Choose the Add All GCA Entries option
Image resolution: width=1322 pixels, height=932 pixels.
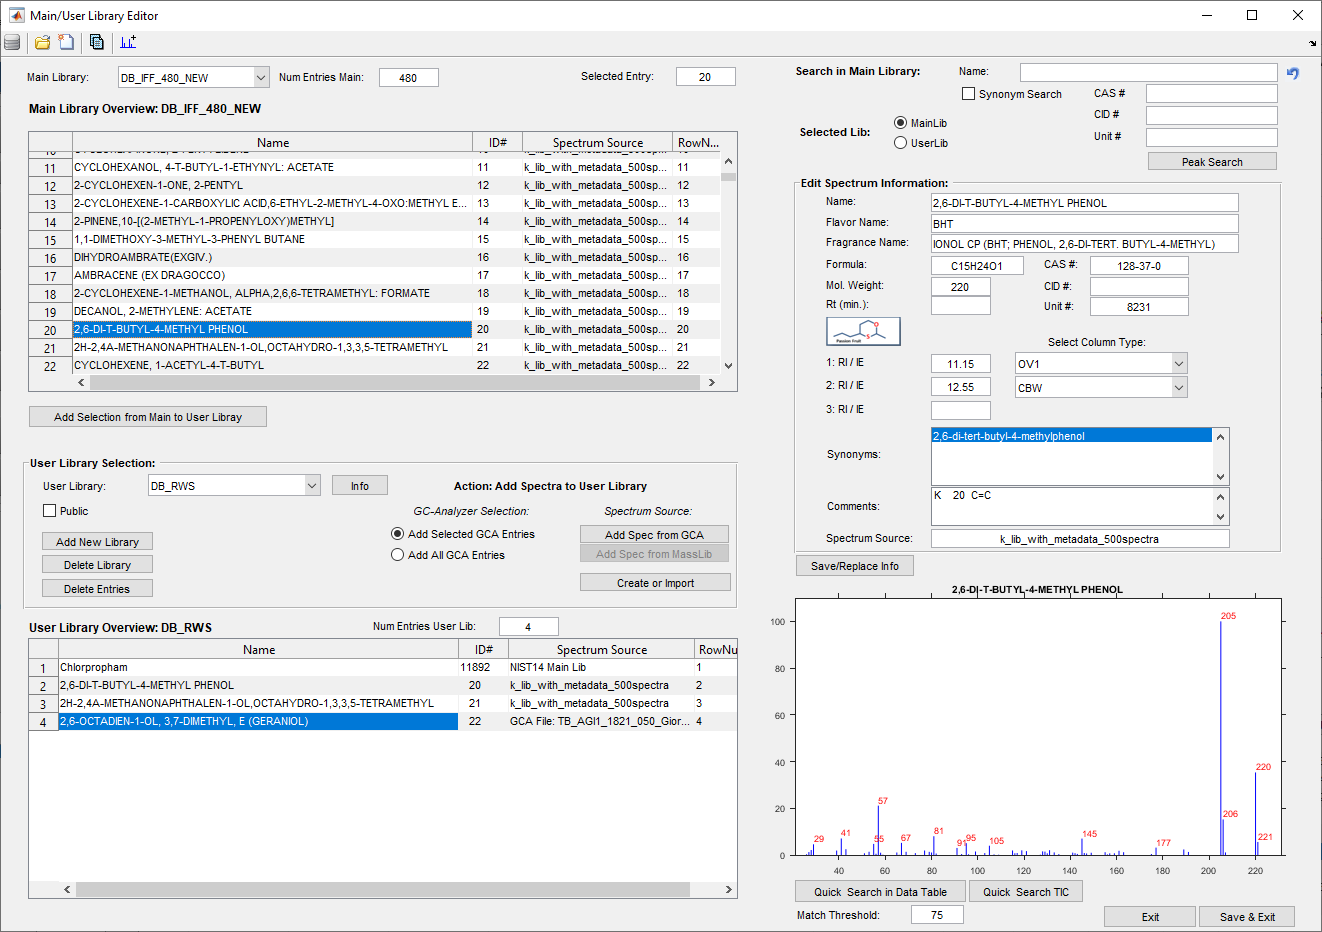[398, 555]
